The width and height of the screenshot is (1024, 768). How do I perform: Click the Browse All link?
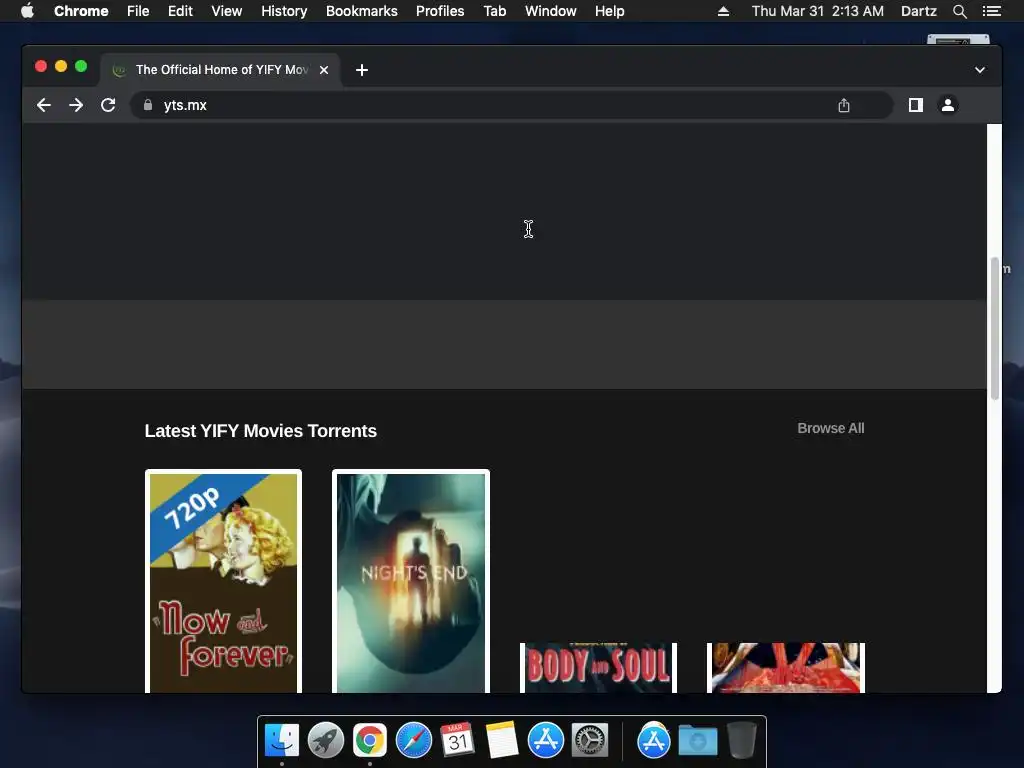831,428
